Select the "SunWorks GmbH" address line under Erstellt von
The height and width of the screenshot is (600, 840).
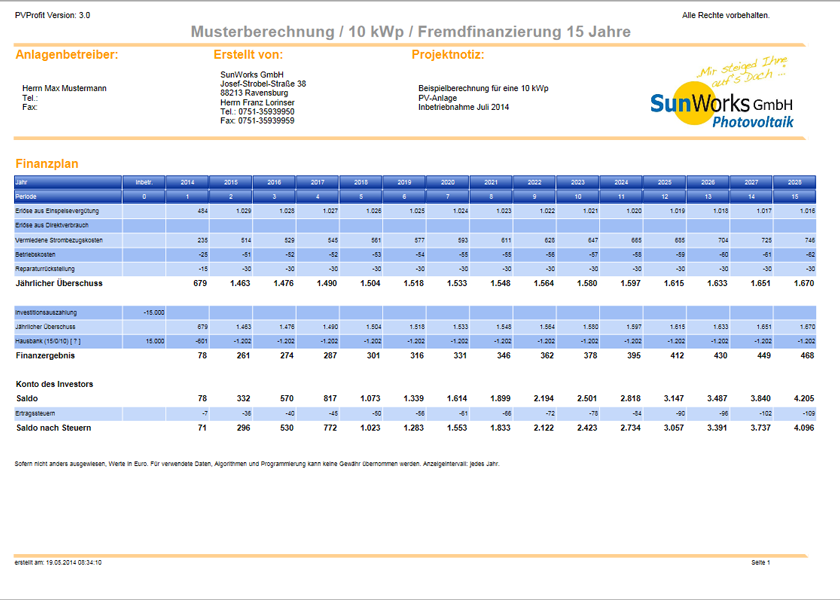click(252, 75)
